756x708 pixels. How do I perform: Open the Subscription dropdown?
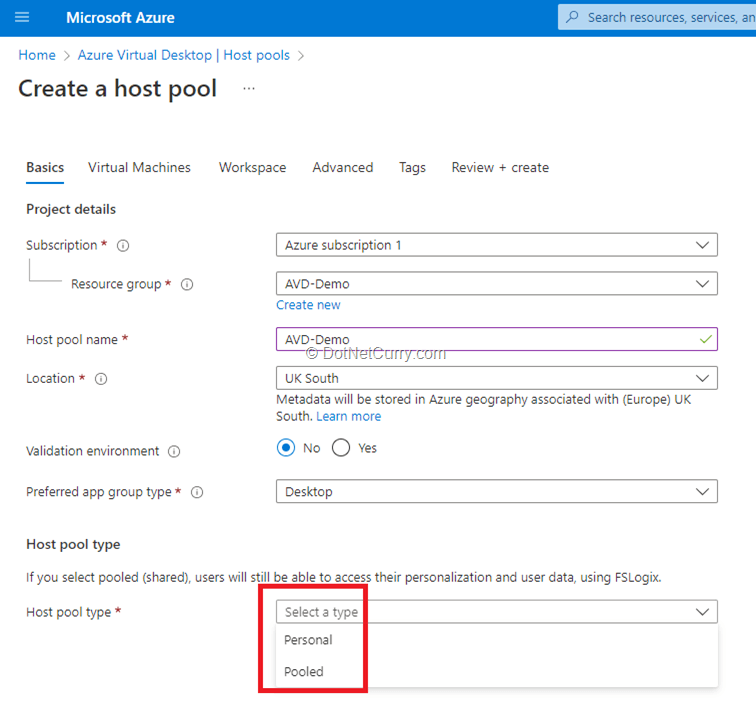(497, 245)
